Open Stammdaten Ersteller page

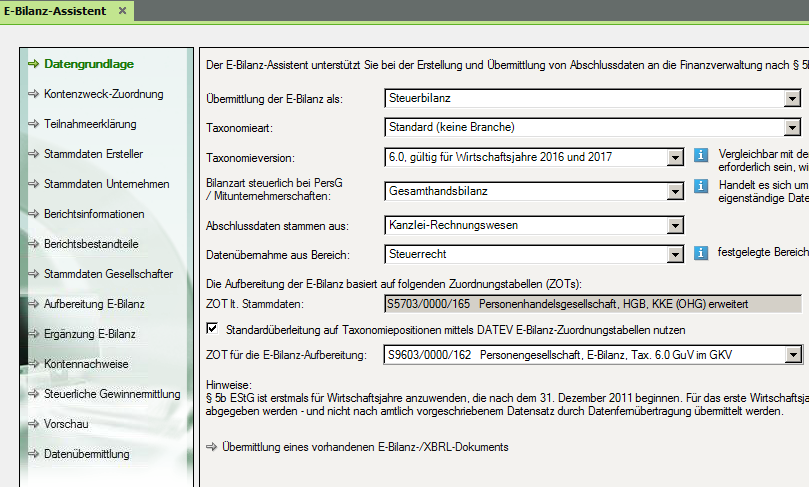pos(93,154)
